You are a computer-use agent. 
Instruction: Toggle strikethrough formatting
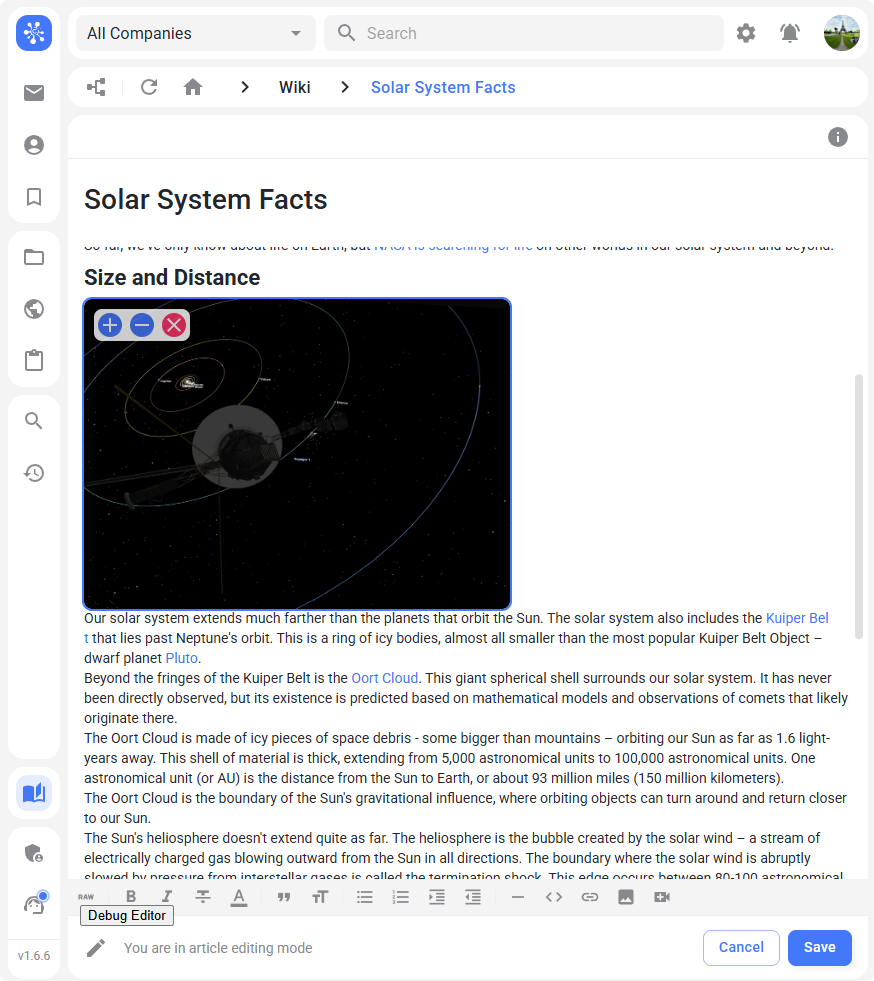203,897
